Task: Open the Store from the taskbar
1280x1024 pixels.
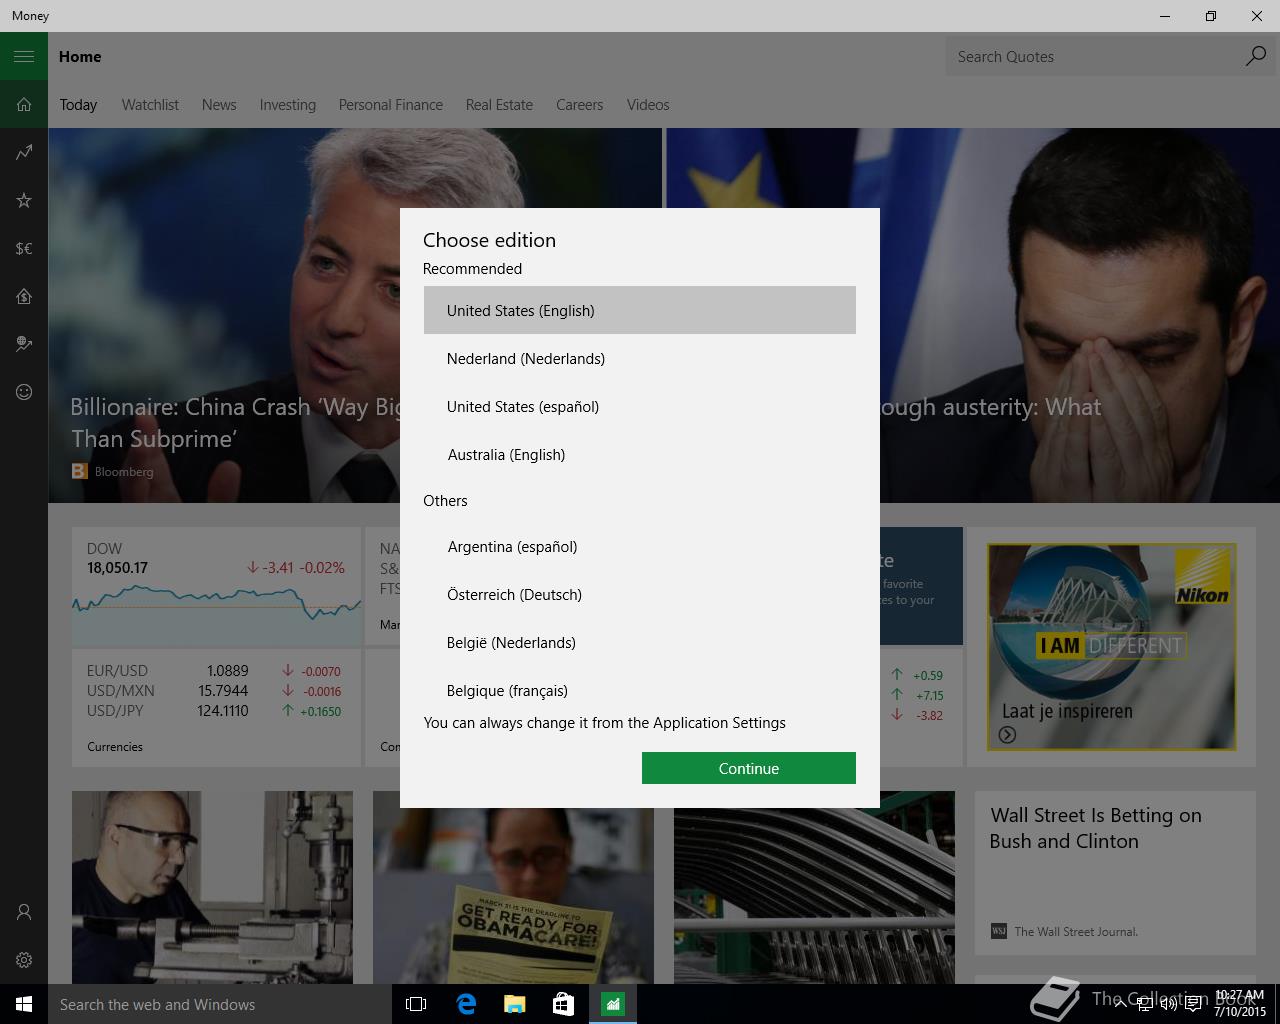Action: coord(563,1004)
